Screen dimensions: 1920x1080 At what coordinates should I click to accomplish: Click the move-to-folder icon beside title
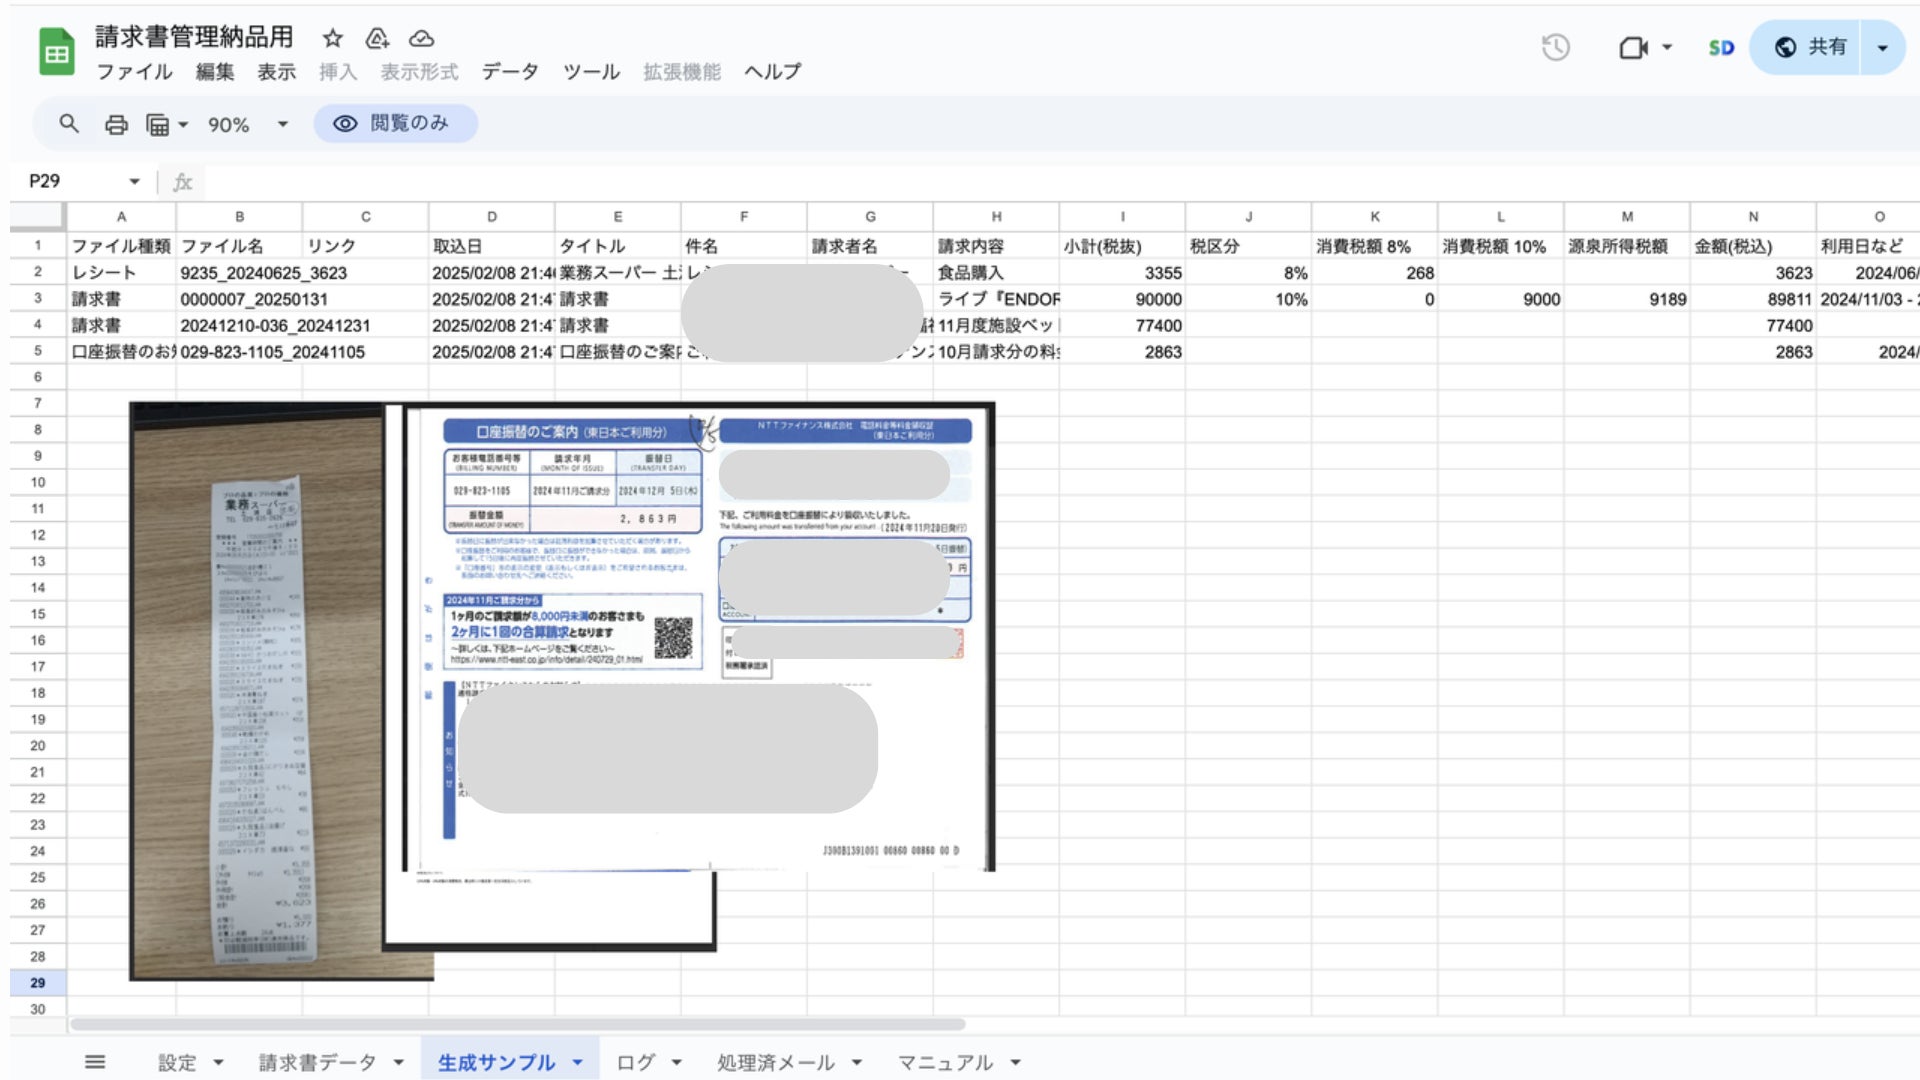pos(377,38)
